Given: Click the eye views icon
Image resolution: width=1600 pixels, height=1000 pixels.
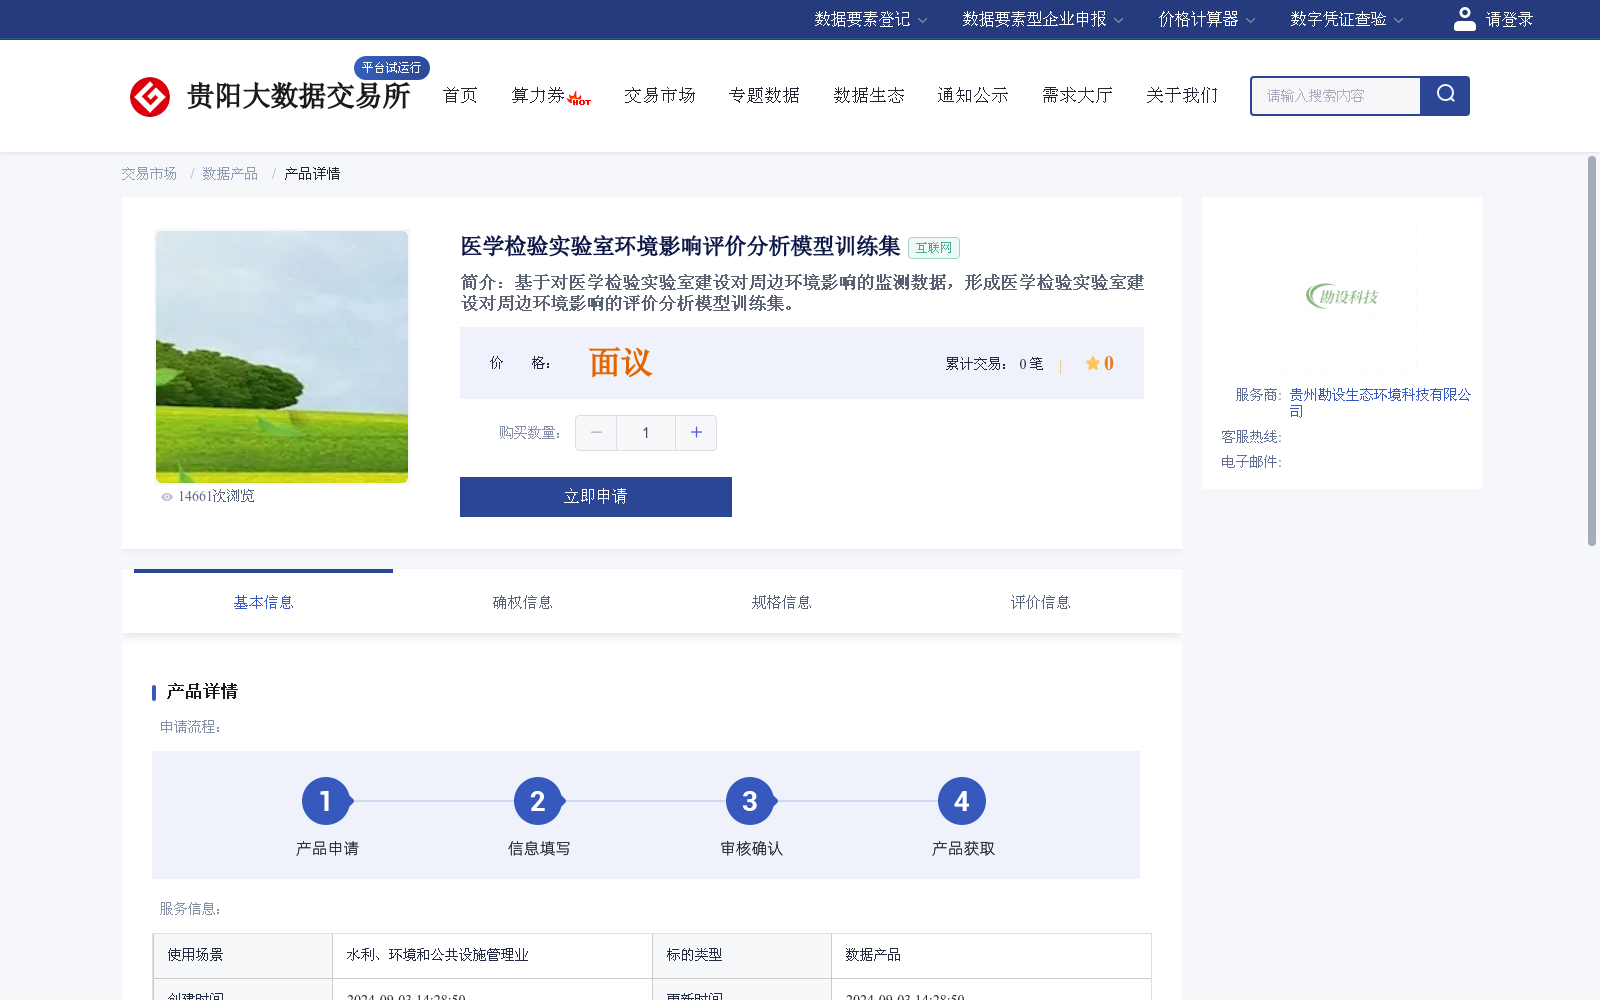Looking at the screenshot, I should tap(167, 497).
